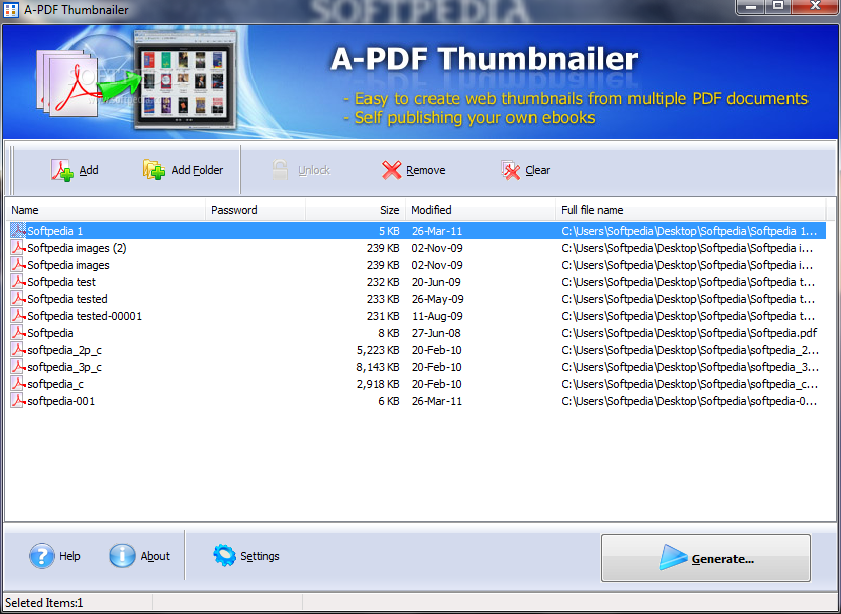Click the 8,143 KB size cell

pos(378,367)
